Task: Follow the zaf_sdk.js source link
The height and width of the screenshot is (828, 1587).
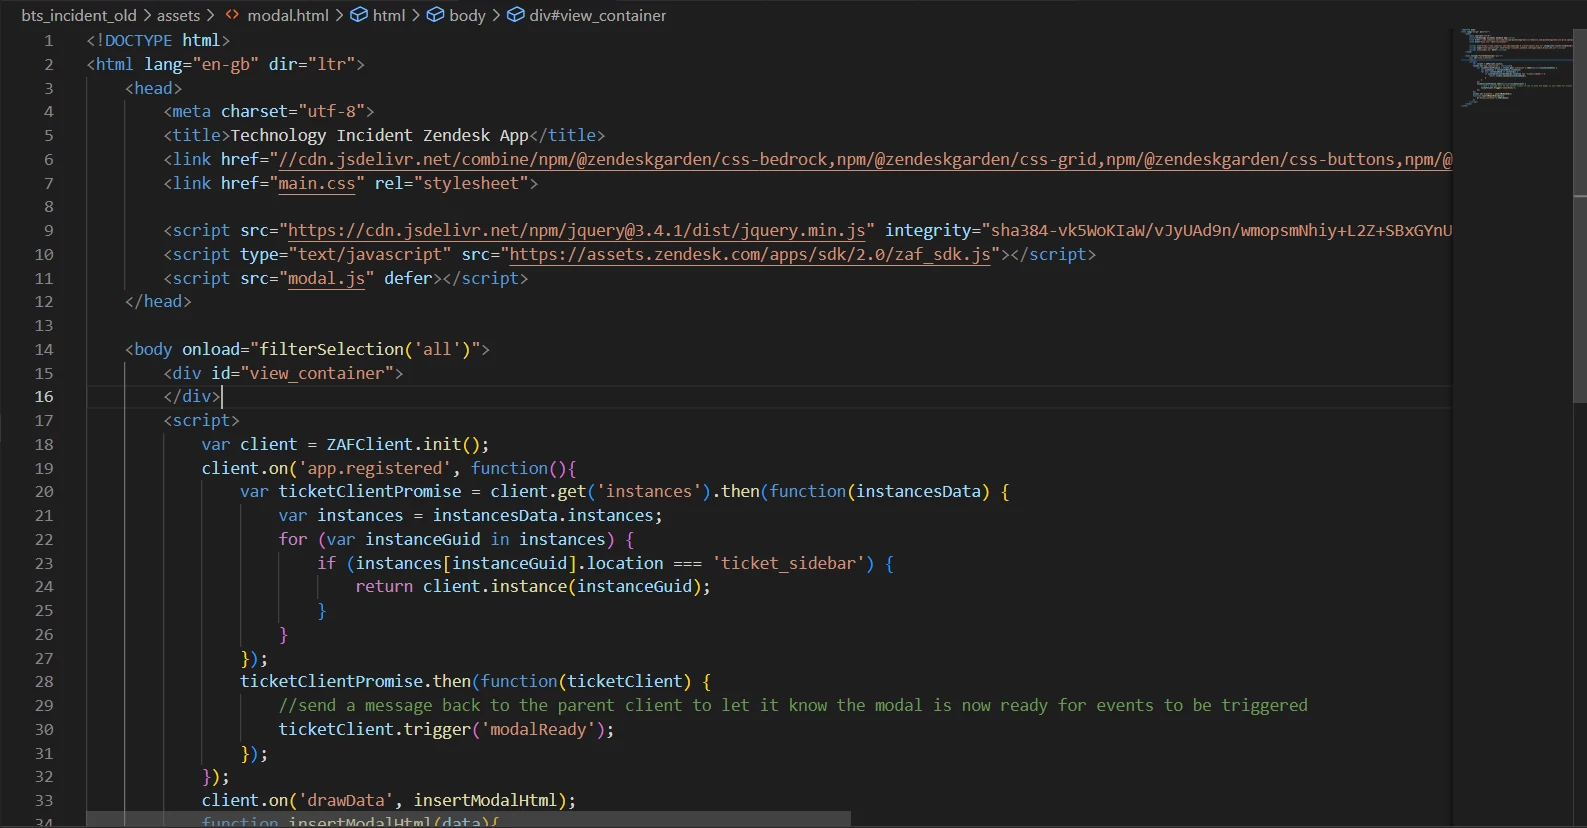Action: pos(750,254)
